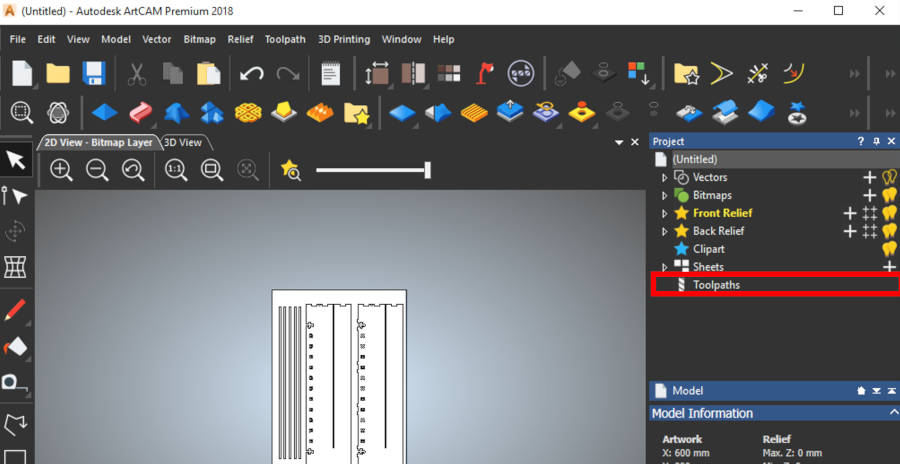Image resolution: width=900 pixels, height=464 pixels.
Task: Click the Paste clipboard icon
Action: pyautogui.click(x=208, y=74)
